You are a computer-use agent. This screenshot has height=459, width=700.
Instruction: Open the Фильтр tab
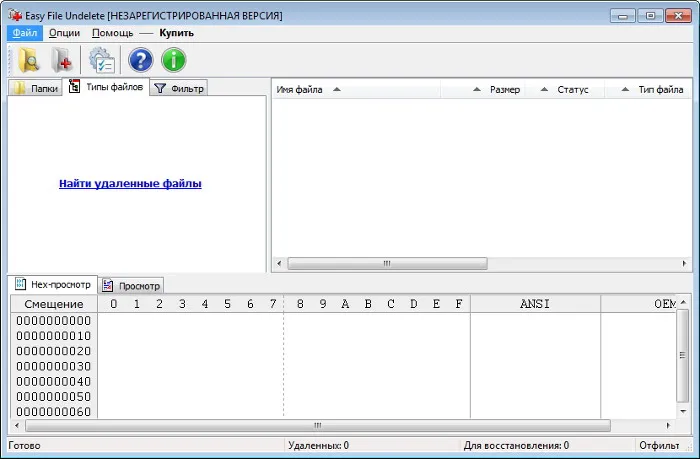coord(179,88)
